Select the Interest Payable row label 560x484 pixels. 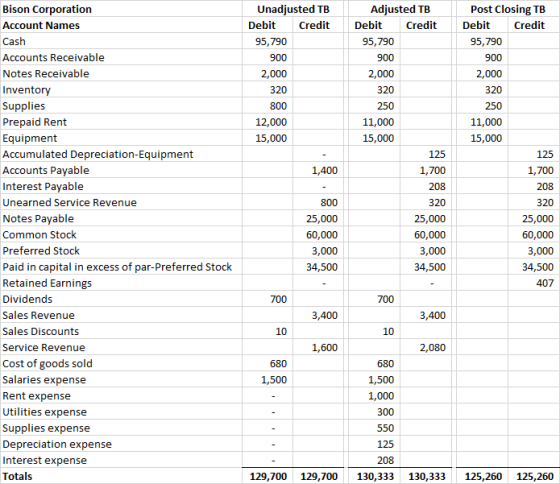[x=43, y=186]
